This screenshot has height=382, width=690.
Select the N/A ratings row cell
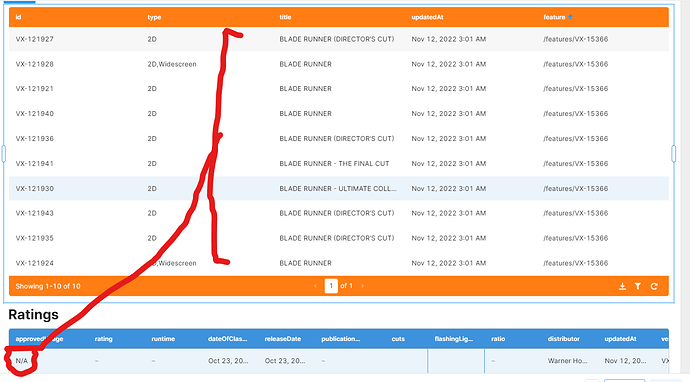pos(22,361)
